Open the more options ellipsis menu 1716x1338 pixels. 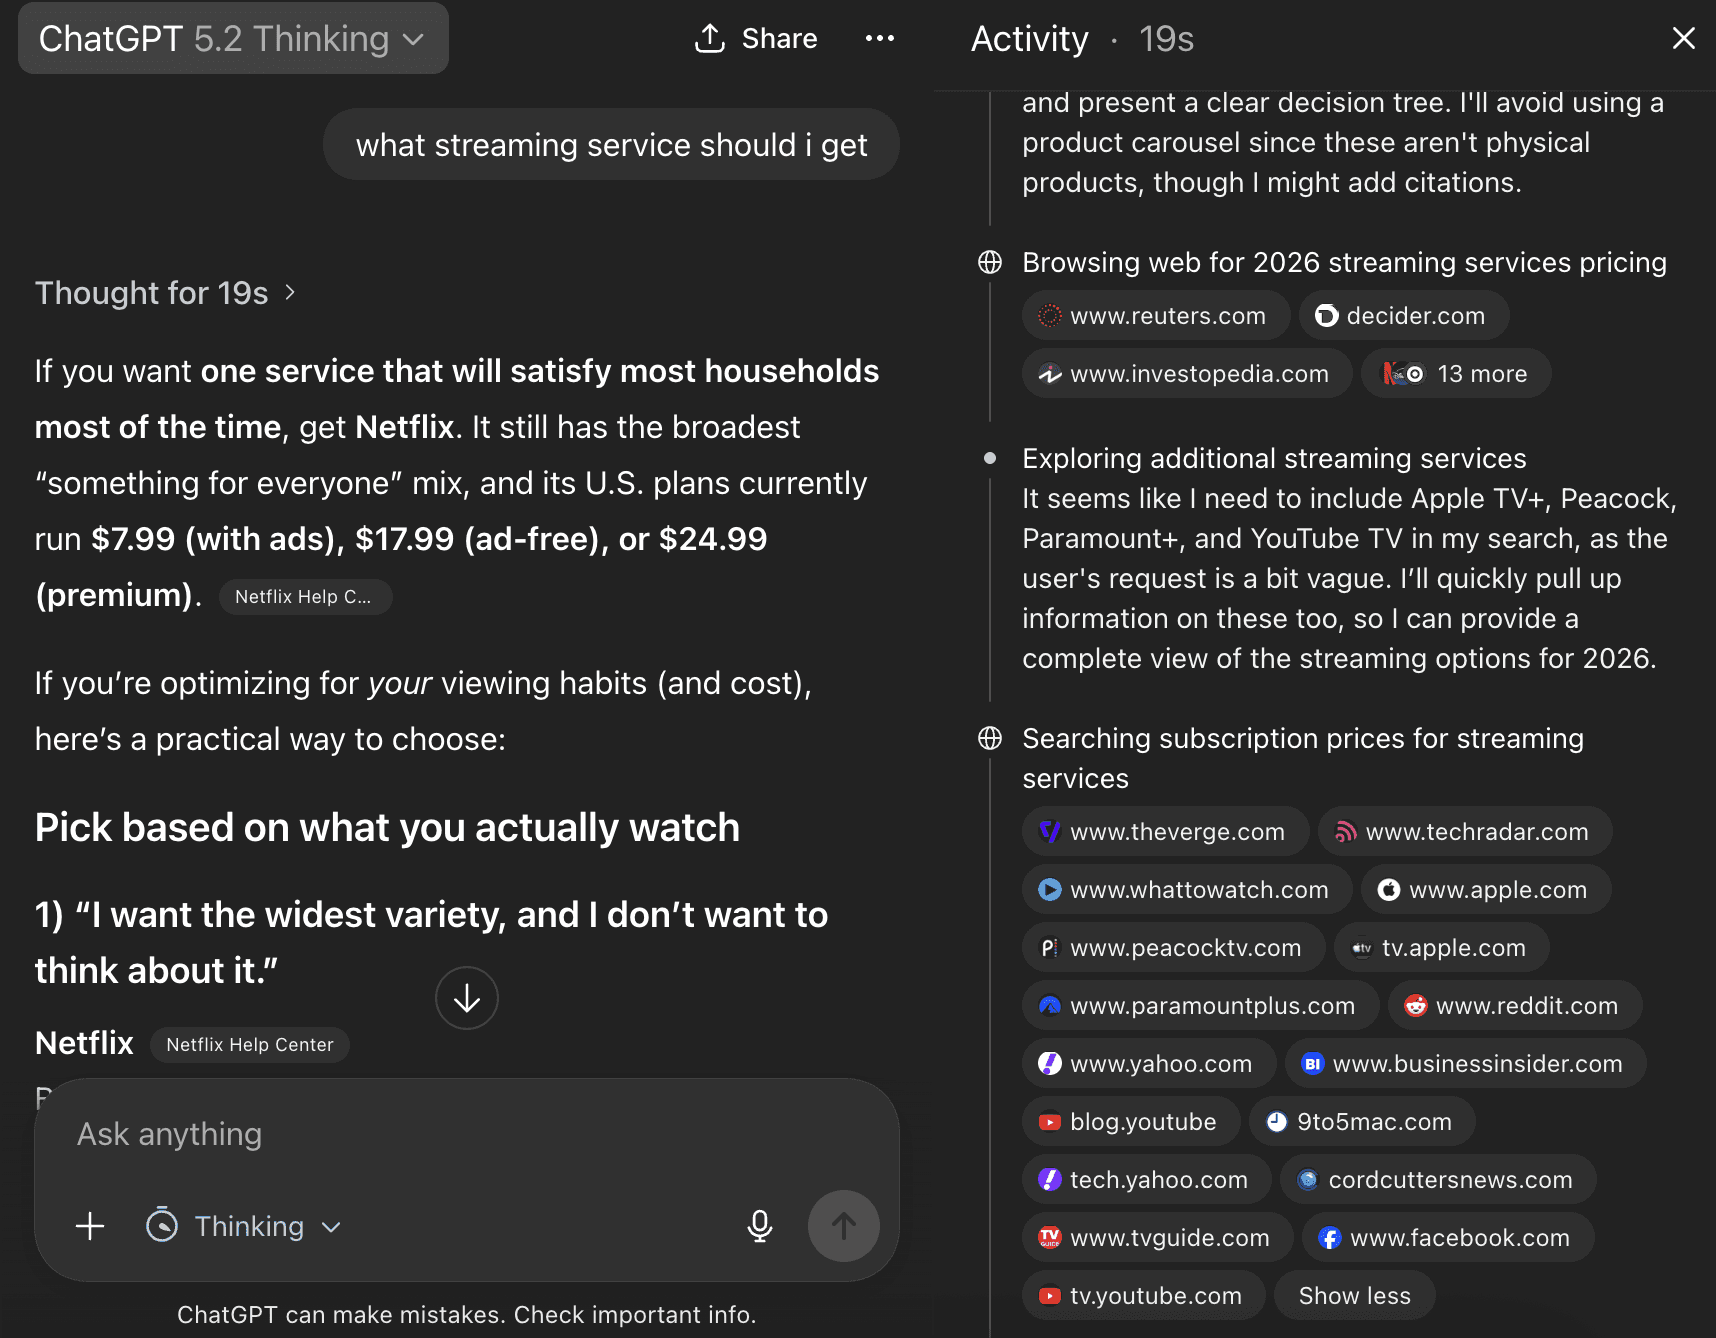(880, 38)
